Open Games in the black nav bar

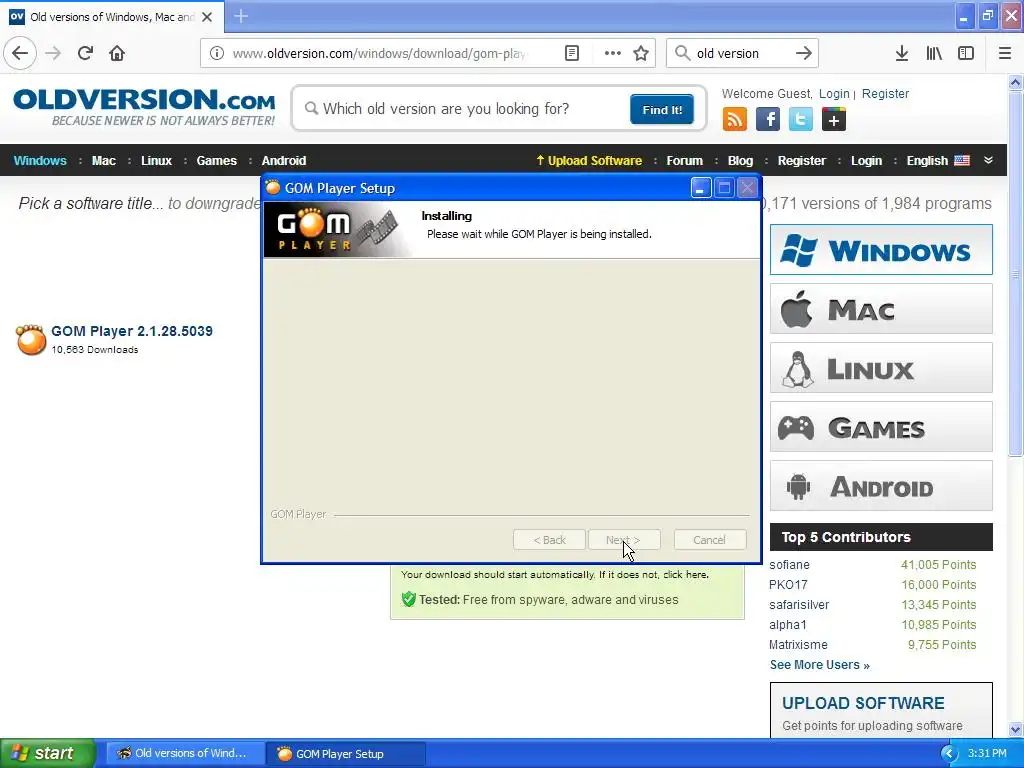(x=216, y=161)
